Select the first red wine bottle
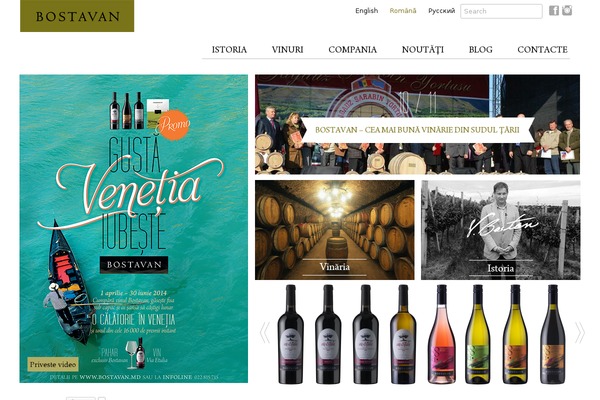Screen dimensions: 600x400 291,334
